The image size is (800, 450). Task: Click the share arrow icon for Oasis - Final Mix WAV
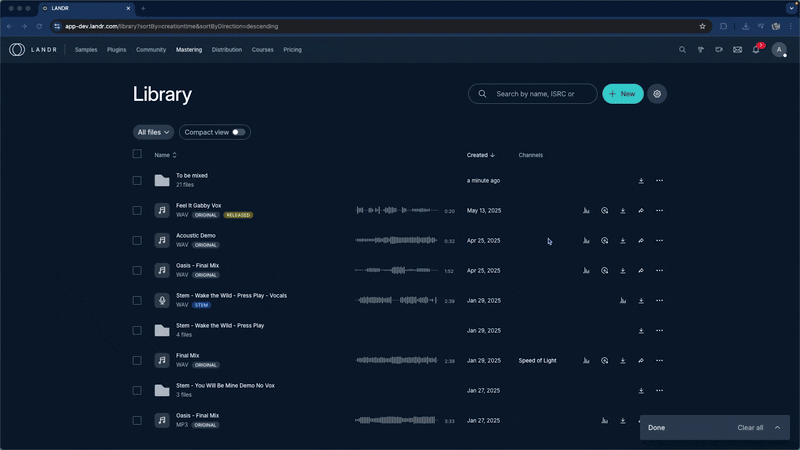tap(641, 271)
